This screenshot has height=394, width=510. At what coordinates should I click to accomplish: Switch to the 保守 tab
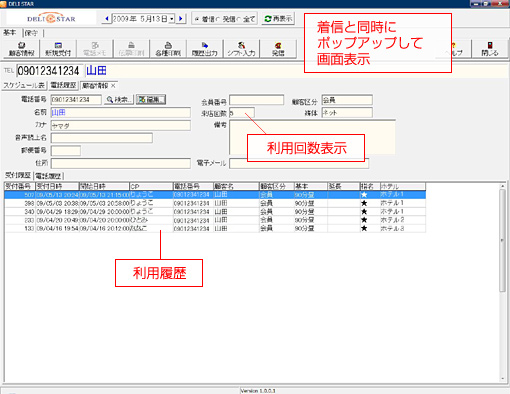[31, 33]
